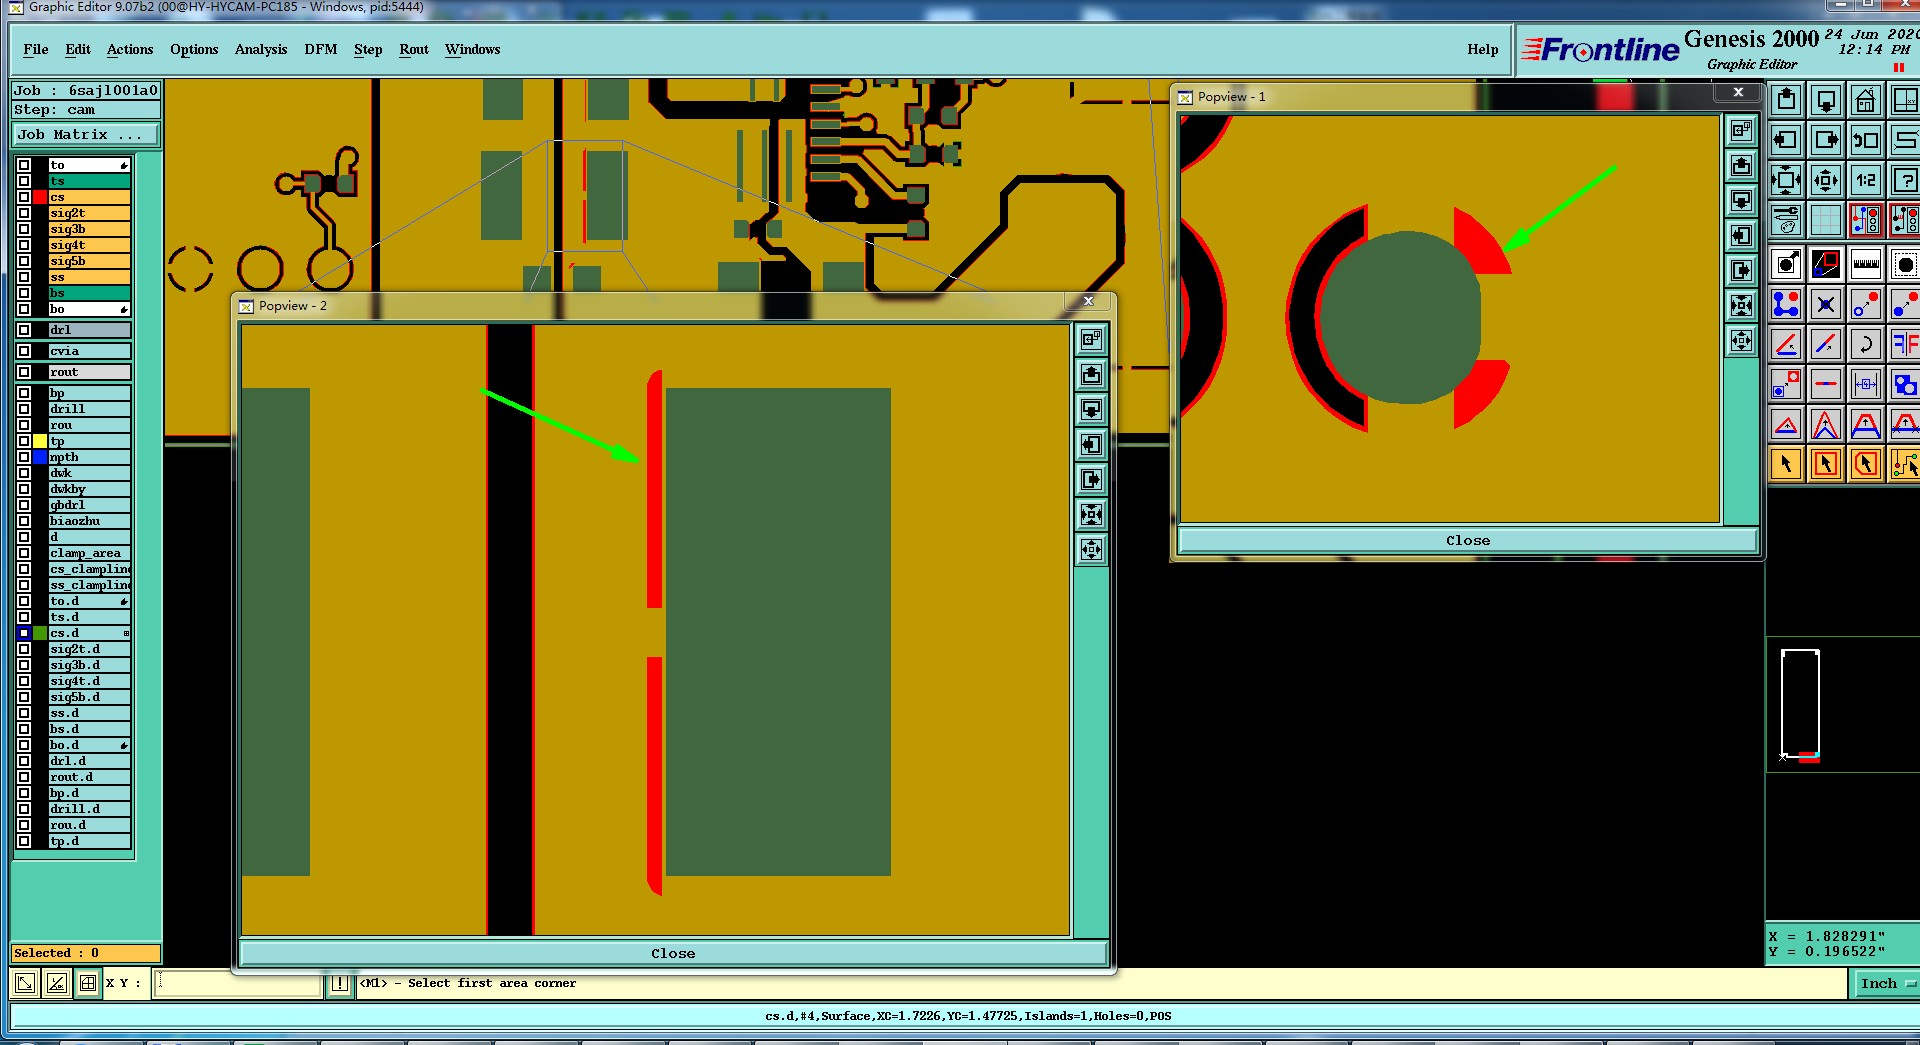Click the pan down icon in main toolbar
The width and height of the screenshot is (1920, 1045).
click(x=1826, y=100)
